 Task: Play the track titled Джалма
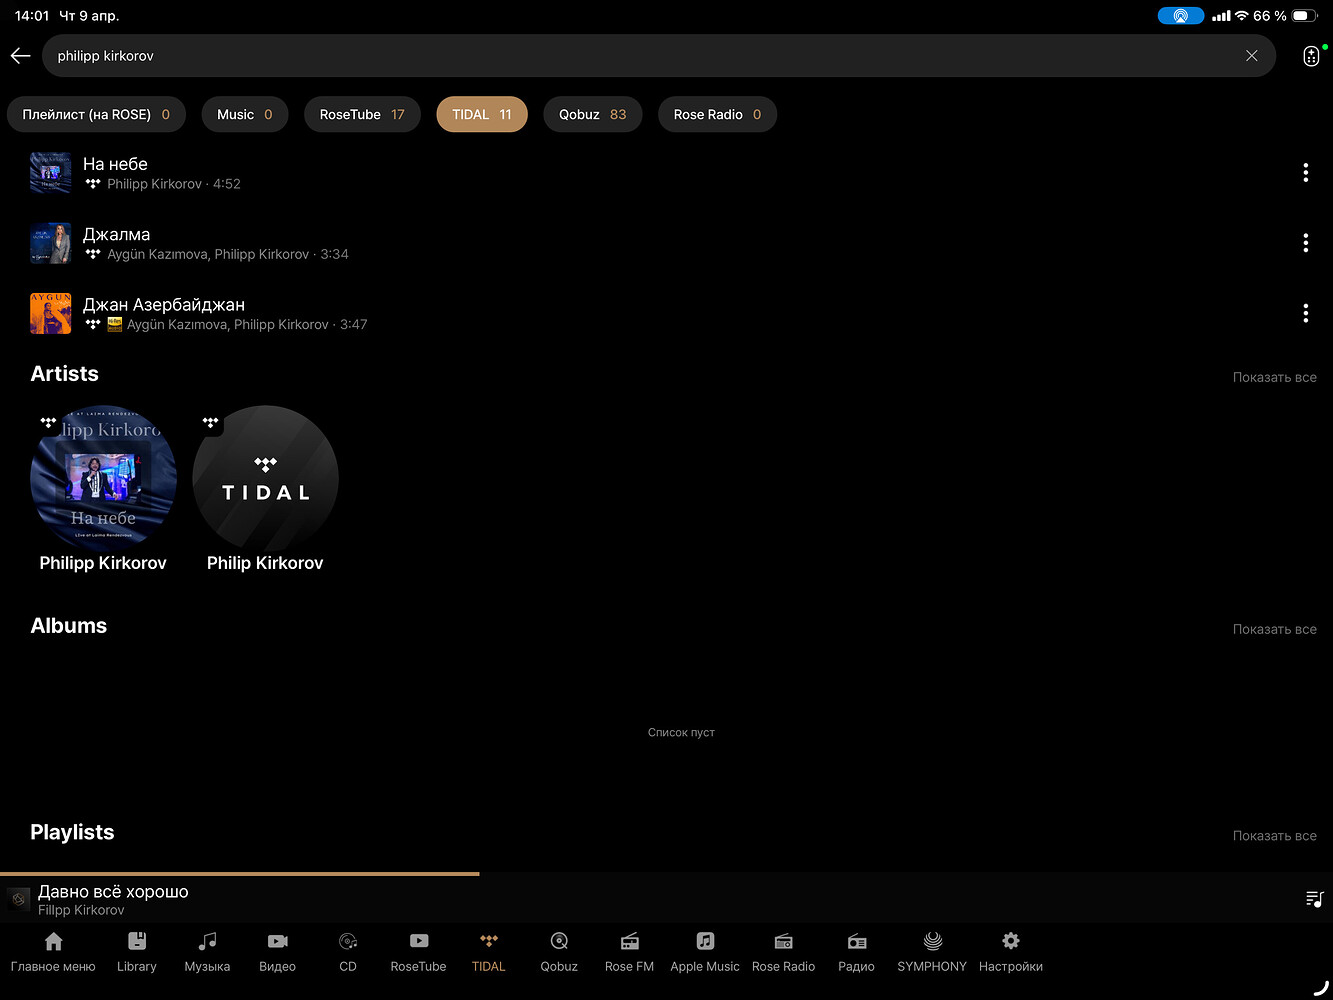(x=116, y=234)
